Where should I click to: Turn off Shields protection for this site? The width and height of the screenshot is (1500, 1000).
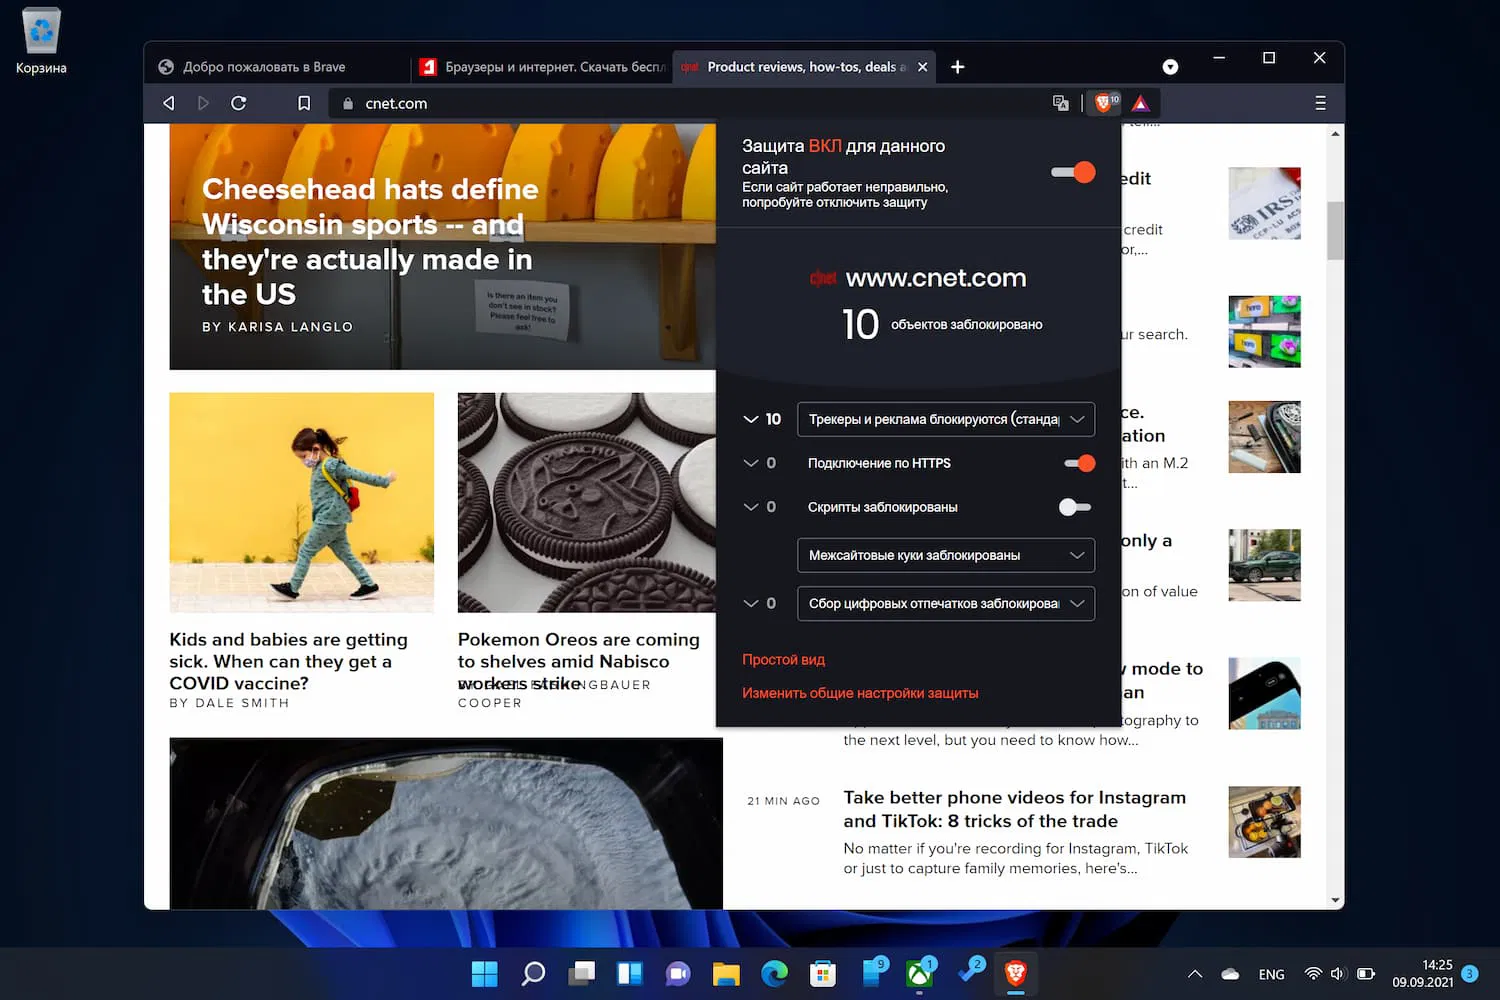pyautogui.click(x=1073, y=172)
